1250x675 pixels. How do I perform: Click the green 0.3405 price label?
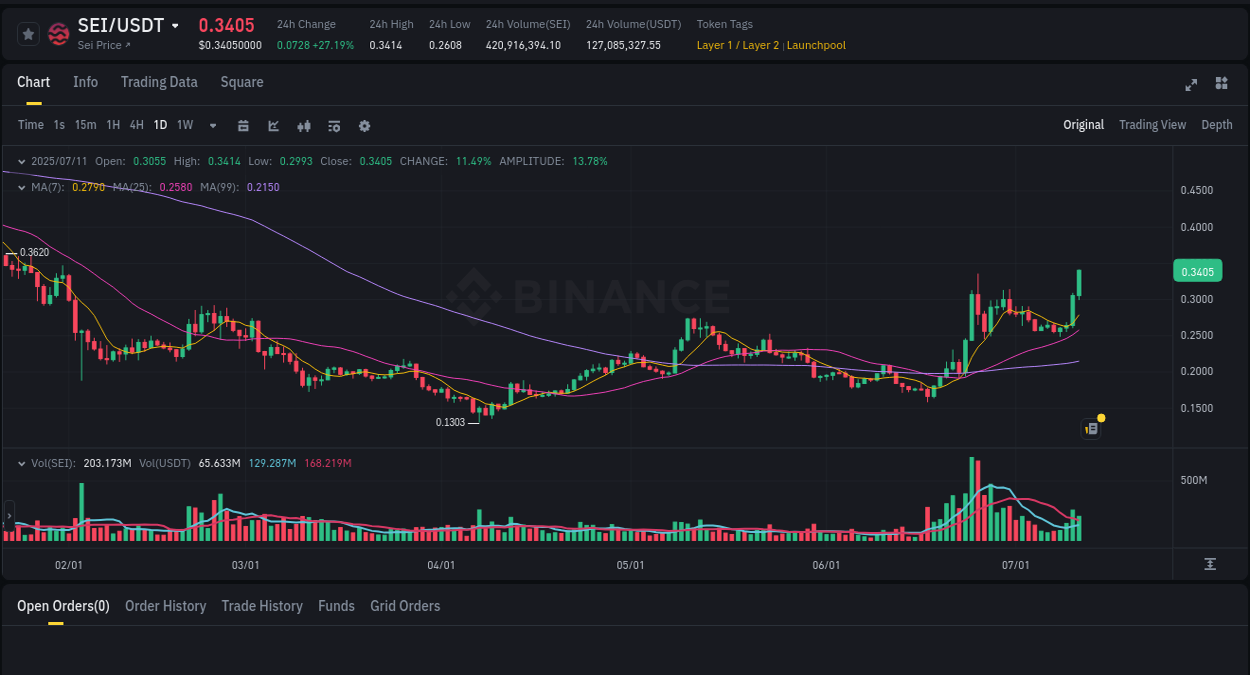1197,270
